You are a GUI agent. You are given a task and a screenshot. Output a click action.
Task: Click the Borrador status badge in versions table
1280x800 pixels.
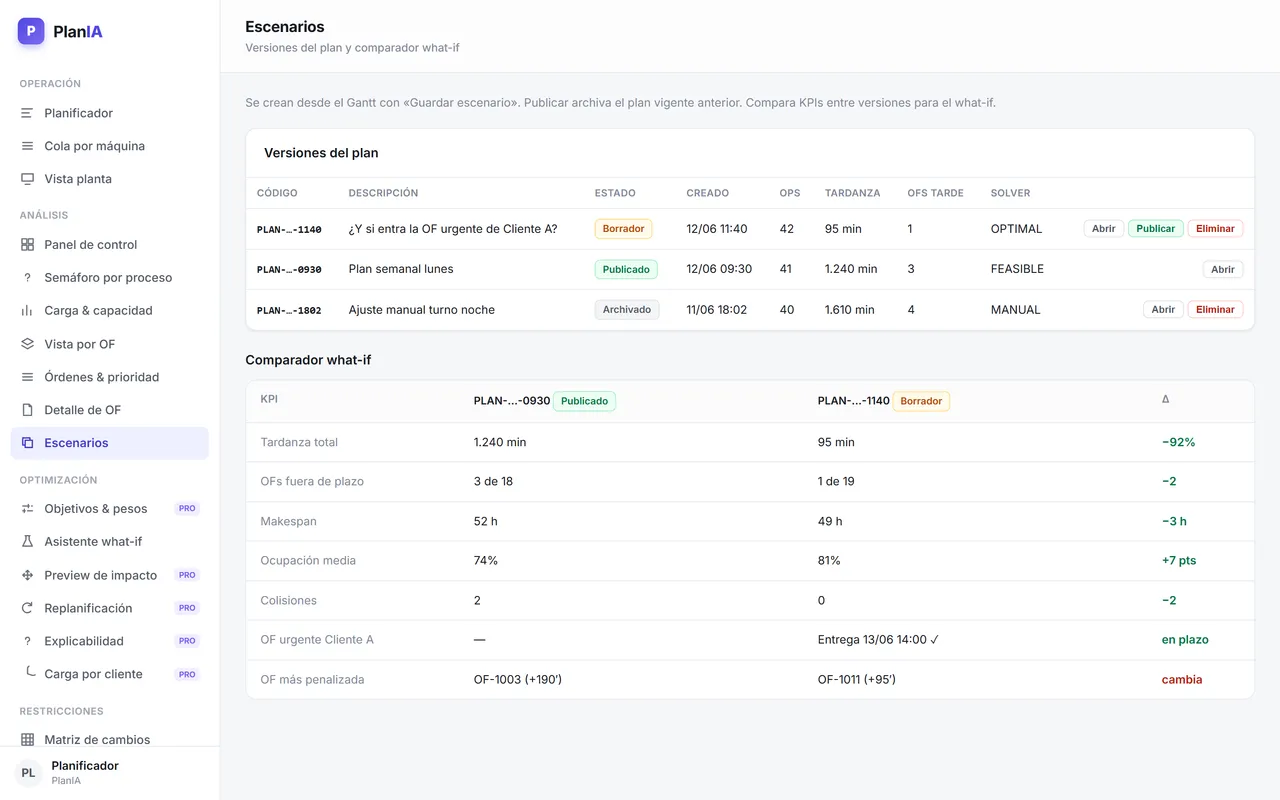tap(623, 229)
